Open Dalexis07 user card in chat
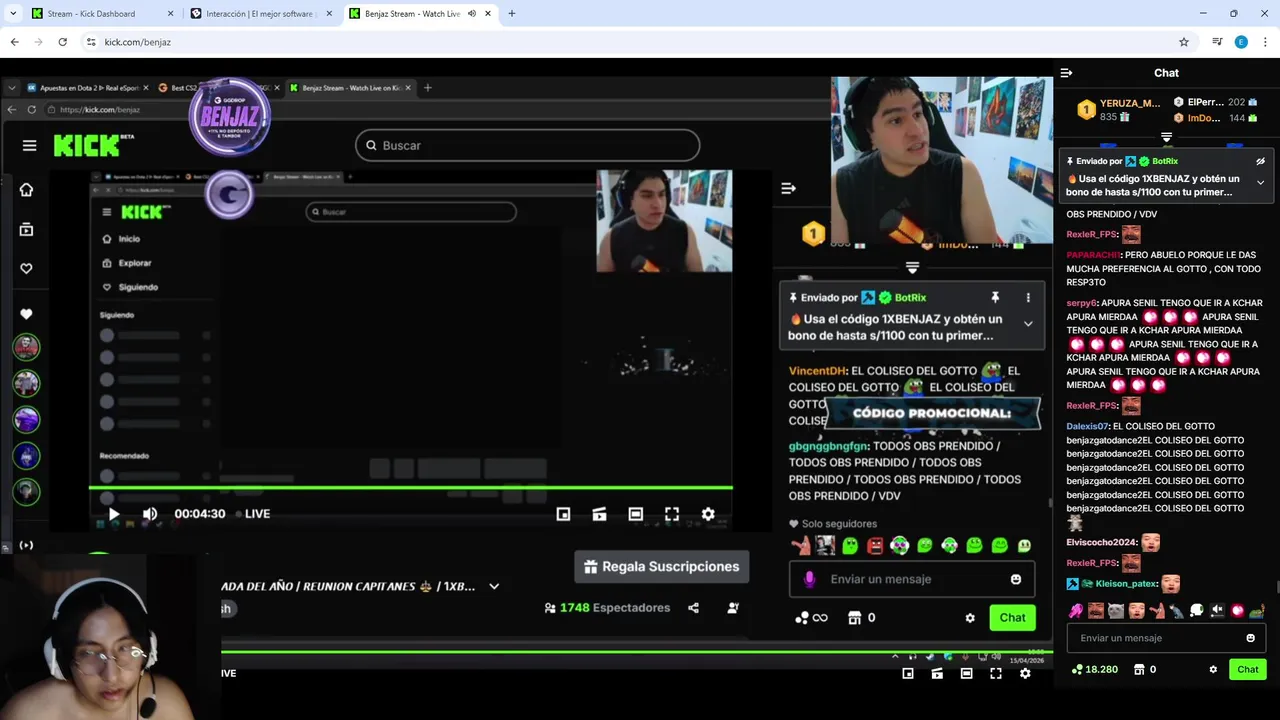This screenshot has width=1280, height=720. 1087,426
